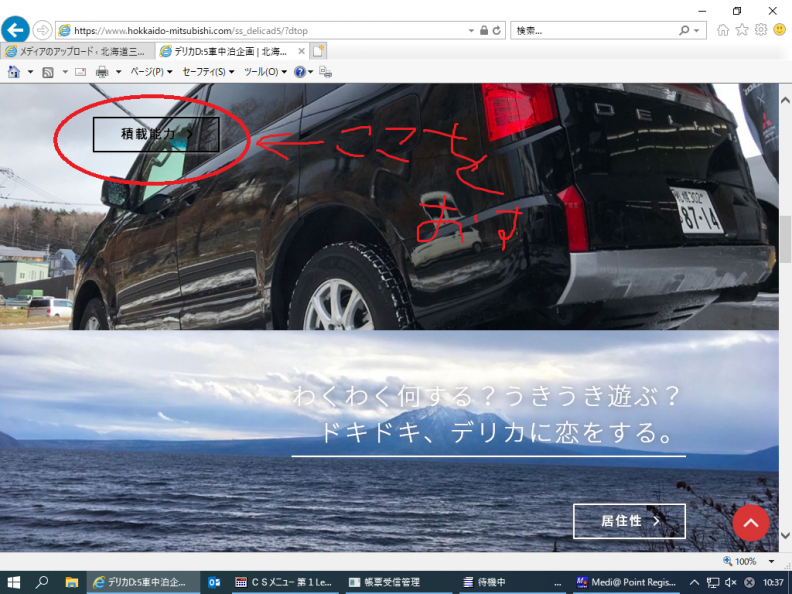This screenshot has height=594, width=792.
Task: Open the セーフティ(S) menu
Action: tap(209, 72)
